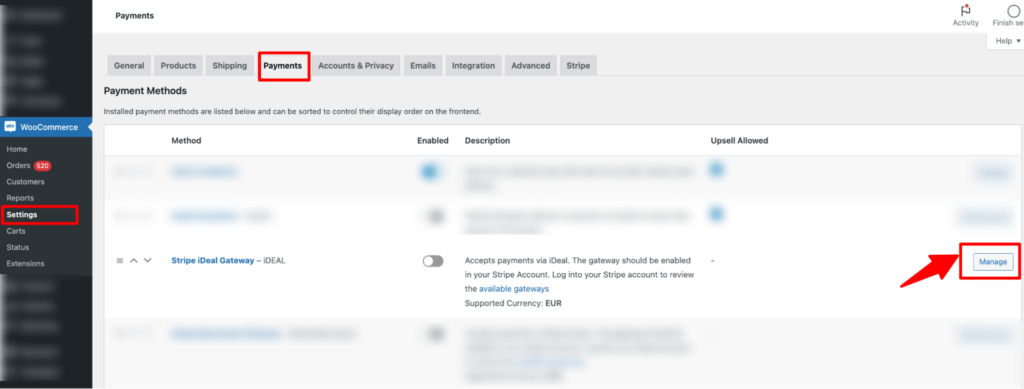Enable the Stripe iDeal Gateway toggle
This screenshot has width=1024, height=389.
pos(433,261)
